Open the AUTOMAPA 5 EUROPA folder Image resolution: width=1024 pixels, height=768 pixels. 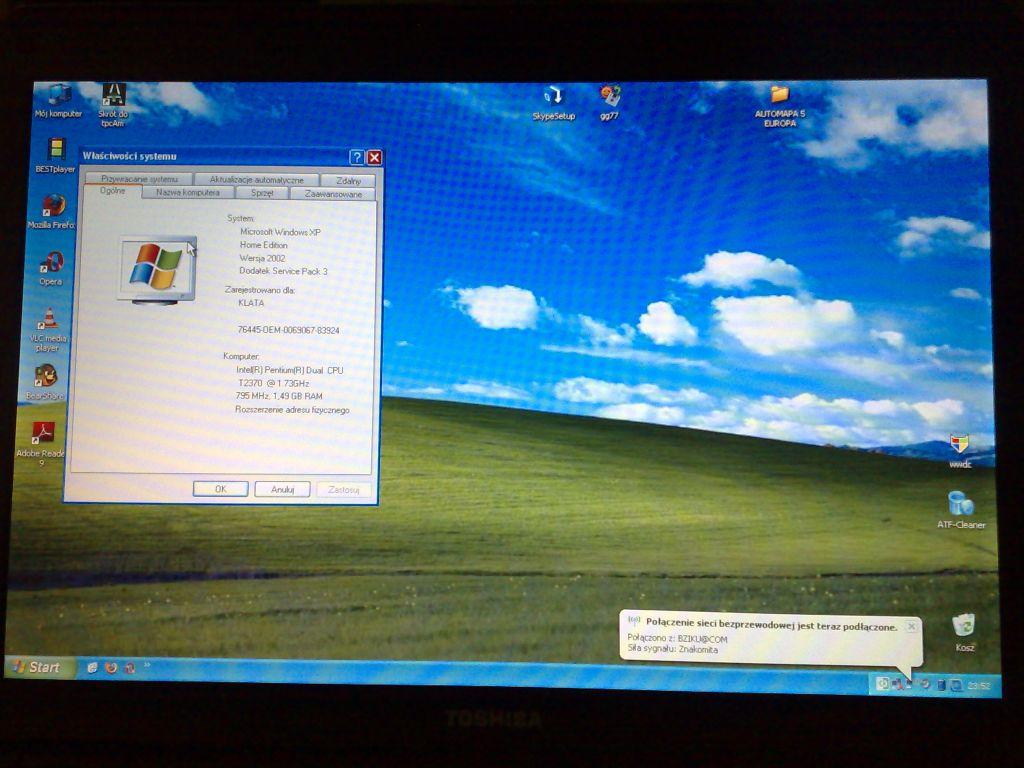click(780, 106)
